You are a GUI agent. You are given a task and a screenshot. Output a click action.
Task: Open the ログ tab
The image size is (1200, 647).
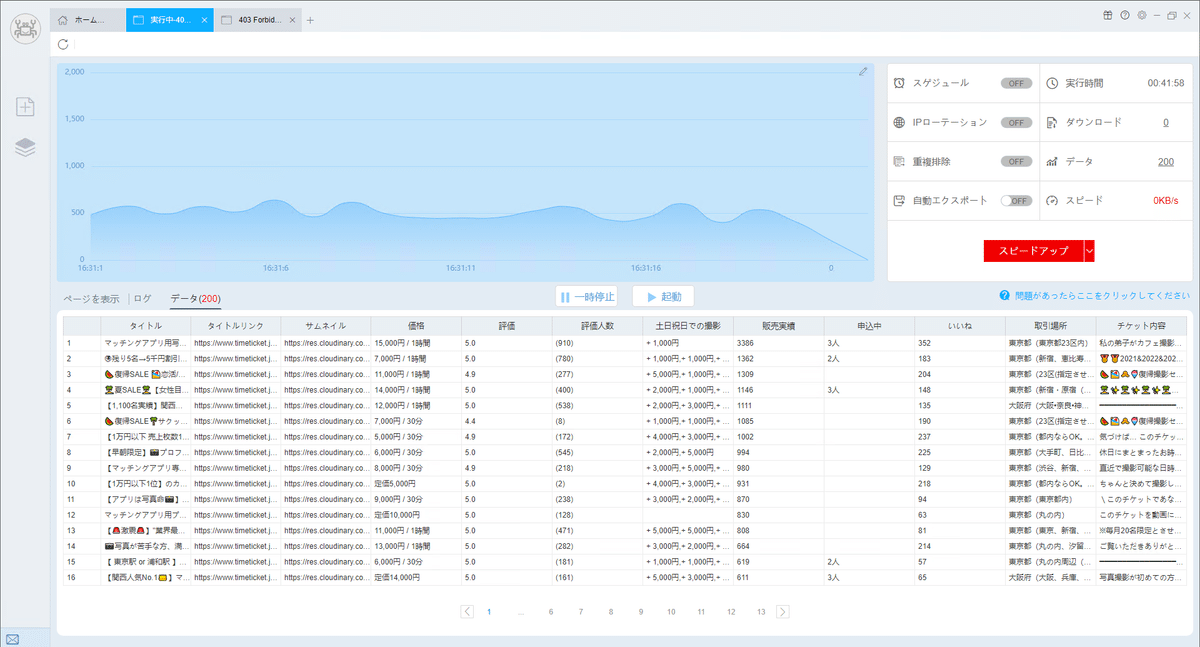(143, 298)
